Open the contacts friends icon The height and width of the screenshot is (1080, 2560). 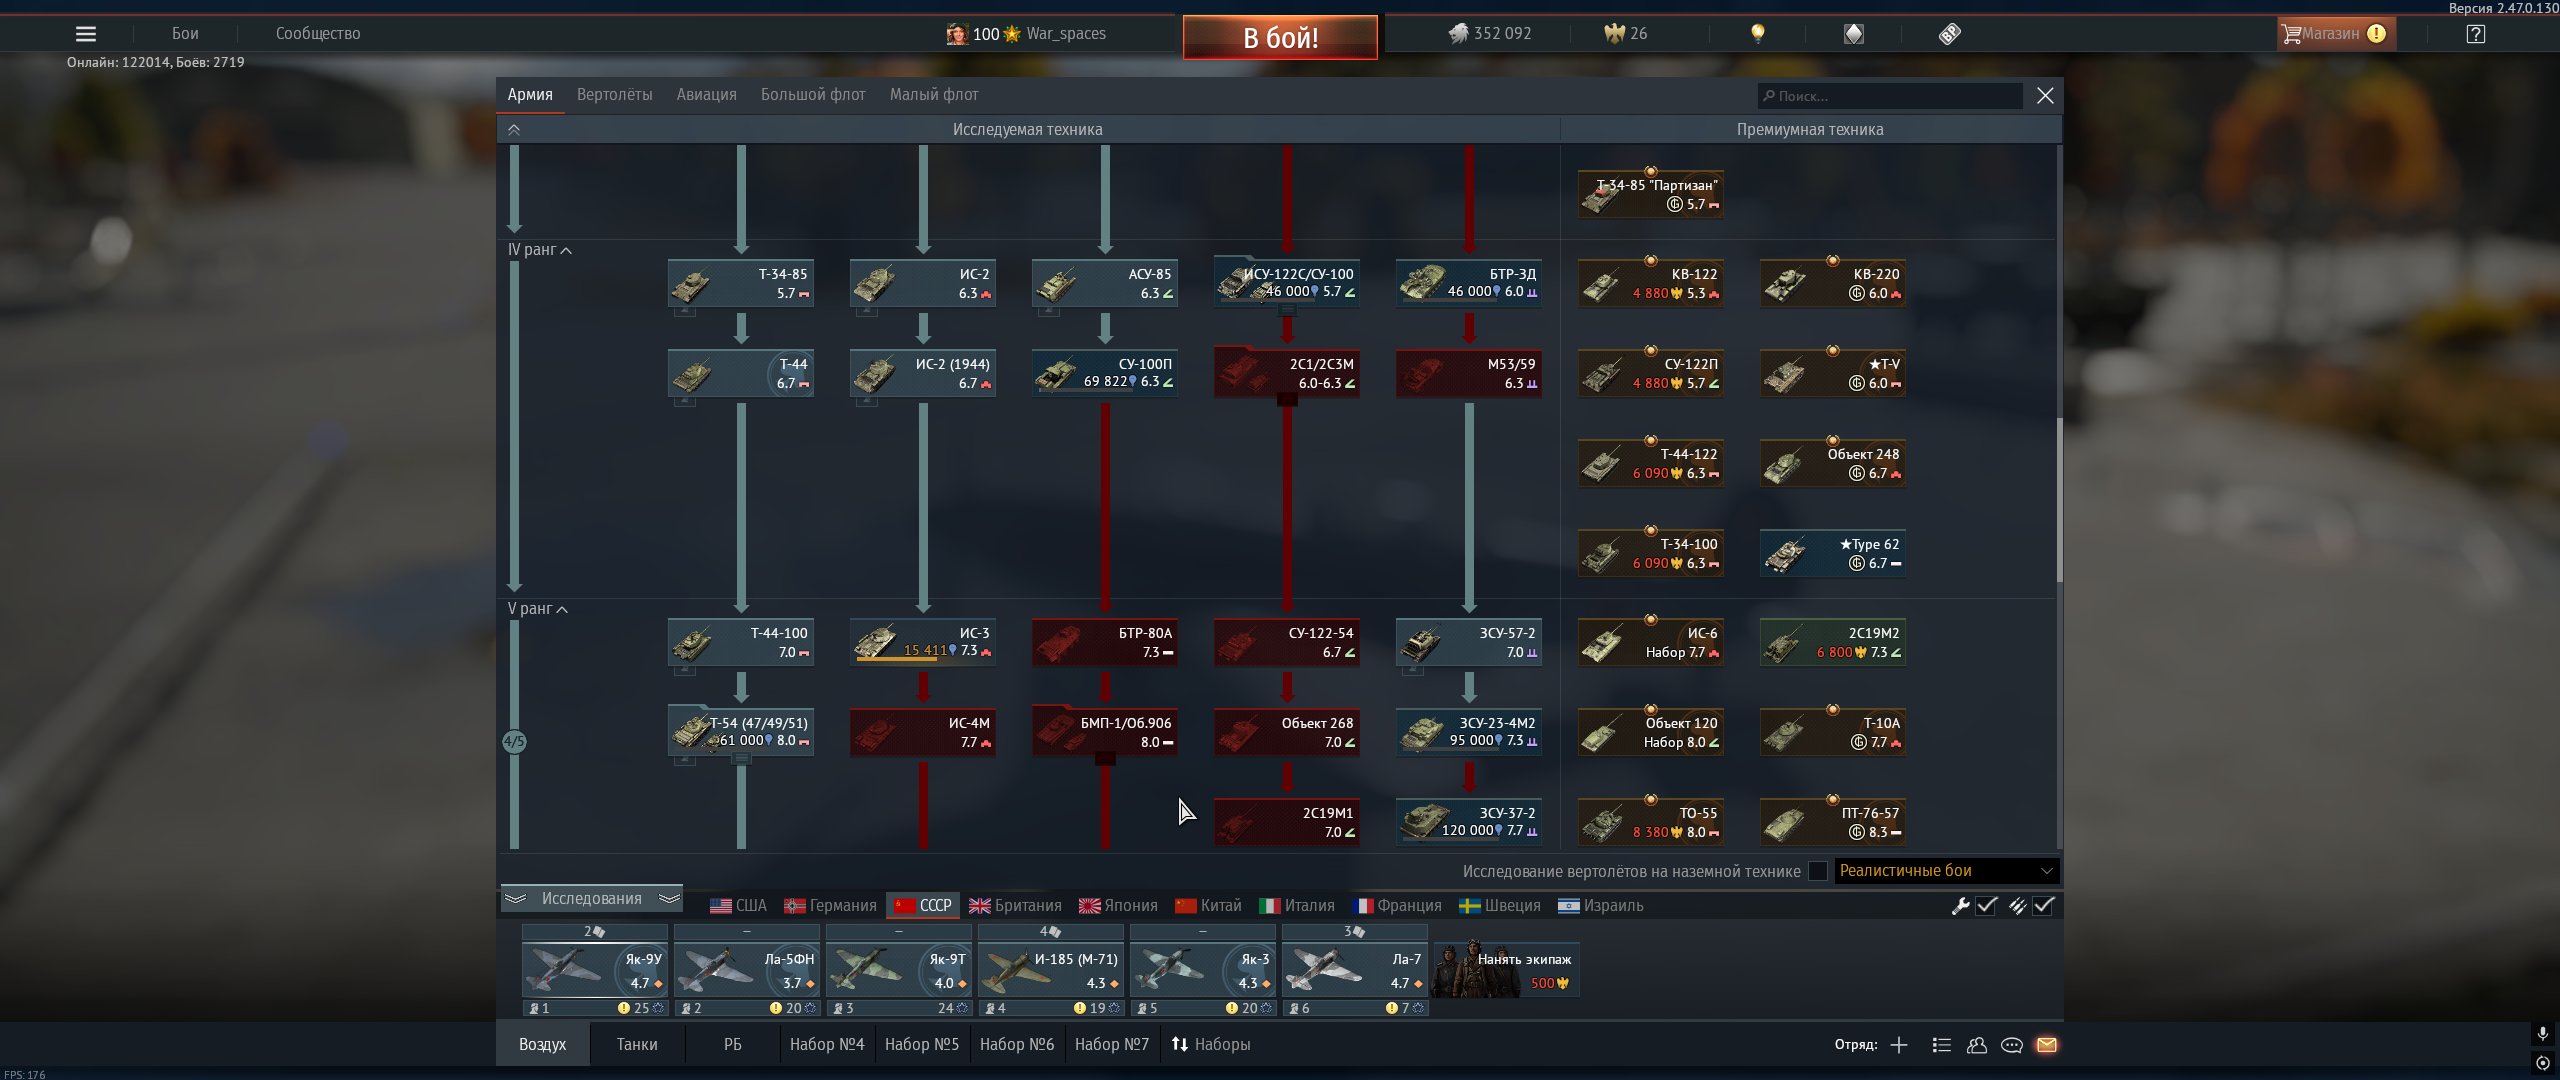pyautogui.click(x=1976, y=1045)
